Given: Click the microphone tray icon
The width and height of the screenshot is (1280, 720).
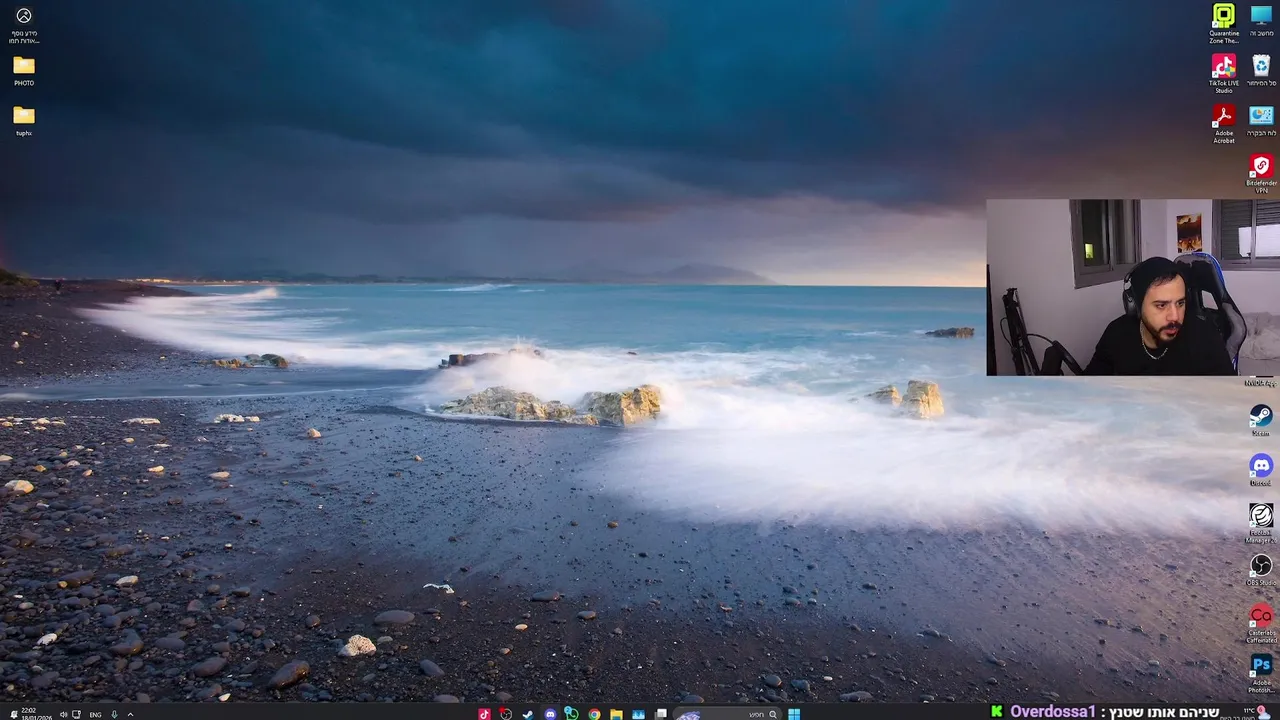Looking at the screenshot, I should (114, 714).
